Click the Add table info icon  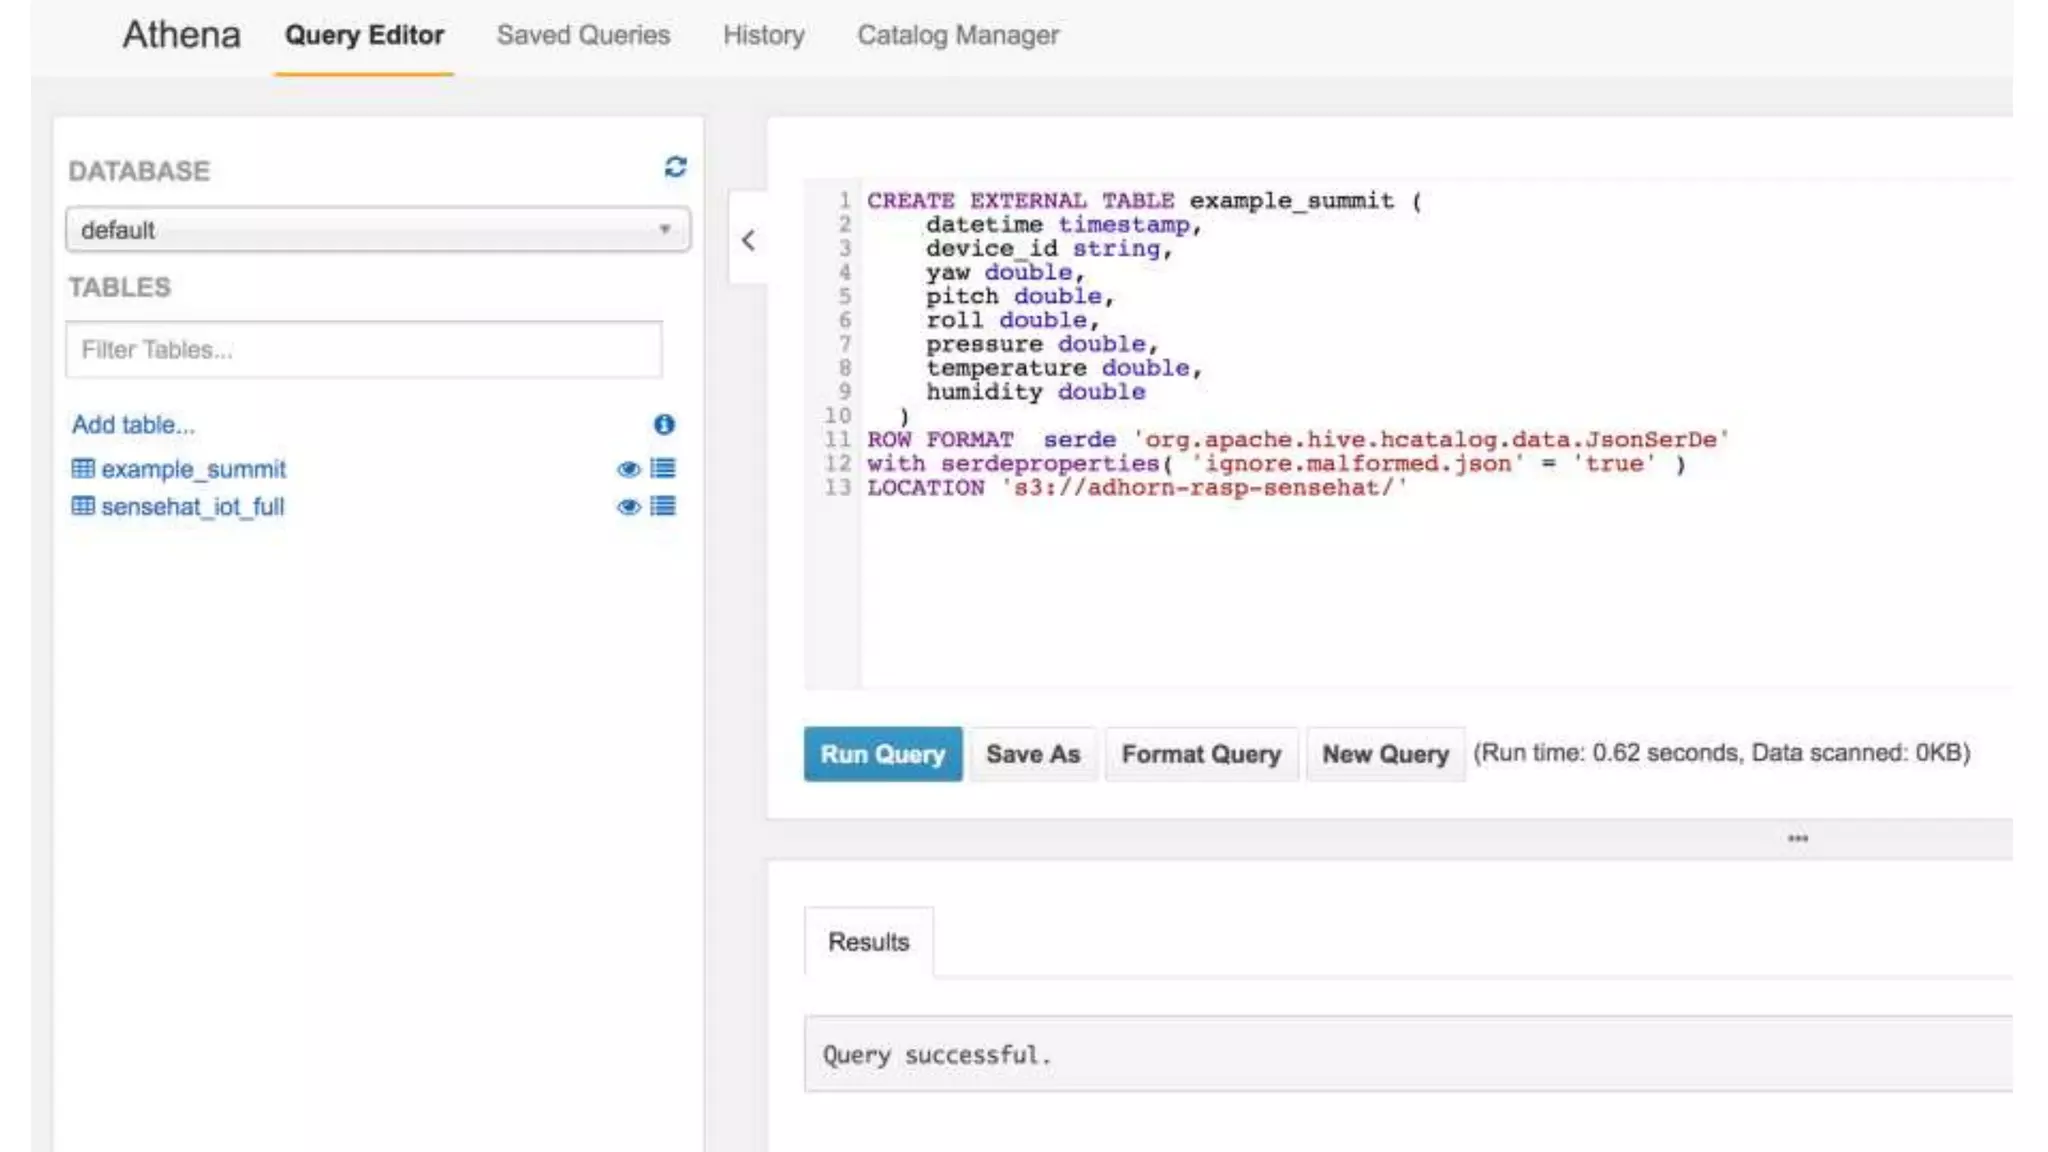pos(664,424)
